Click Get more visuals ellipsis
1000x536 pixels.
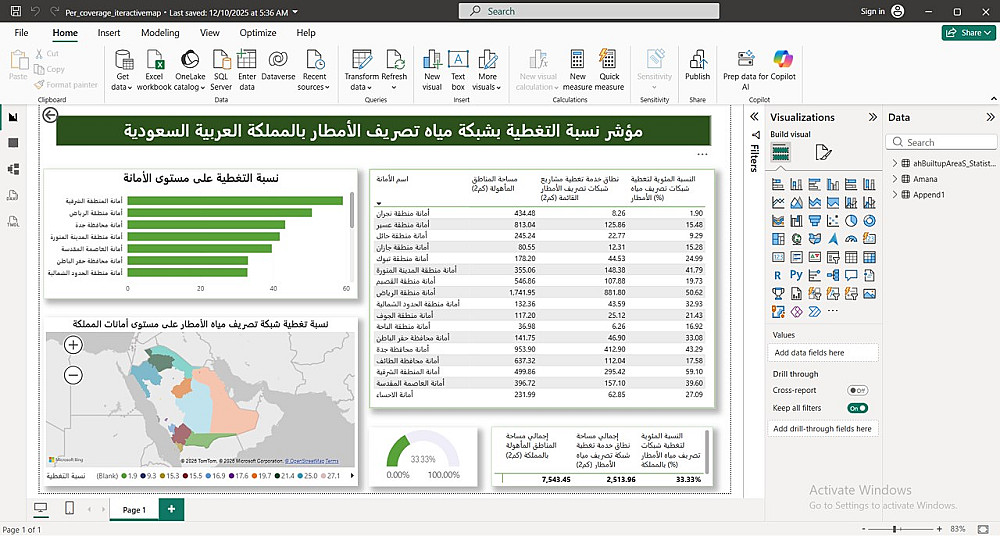[x=833, y=311]
